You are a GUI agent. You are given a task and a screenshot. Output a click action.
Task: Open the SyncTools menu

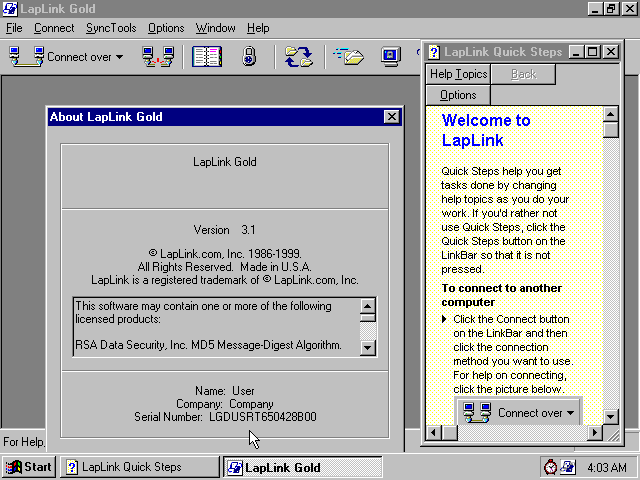coord(111,28)
